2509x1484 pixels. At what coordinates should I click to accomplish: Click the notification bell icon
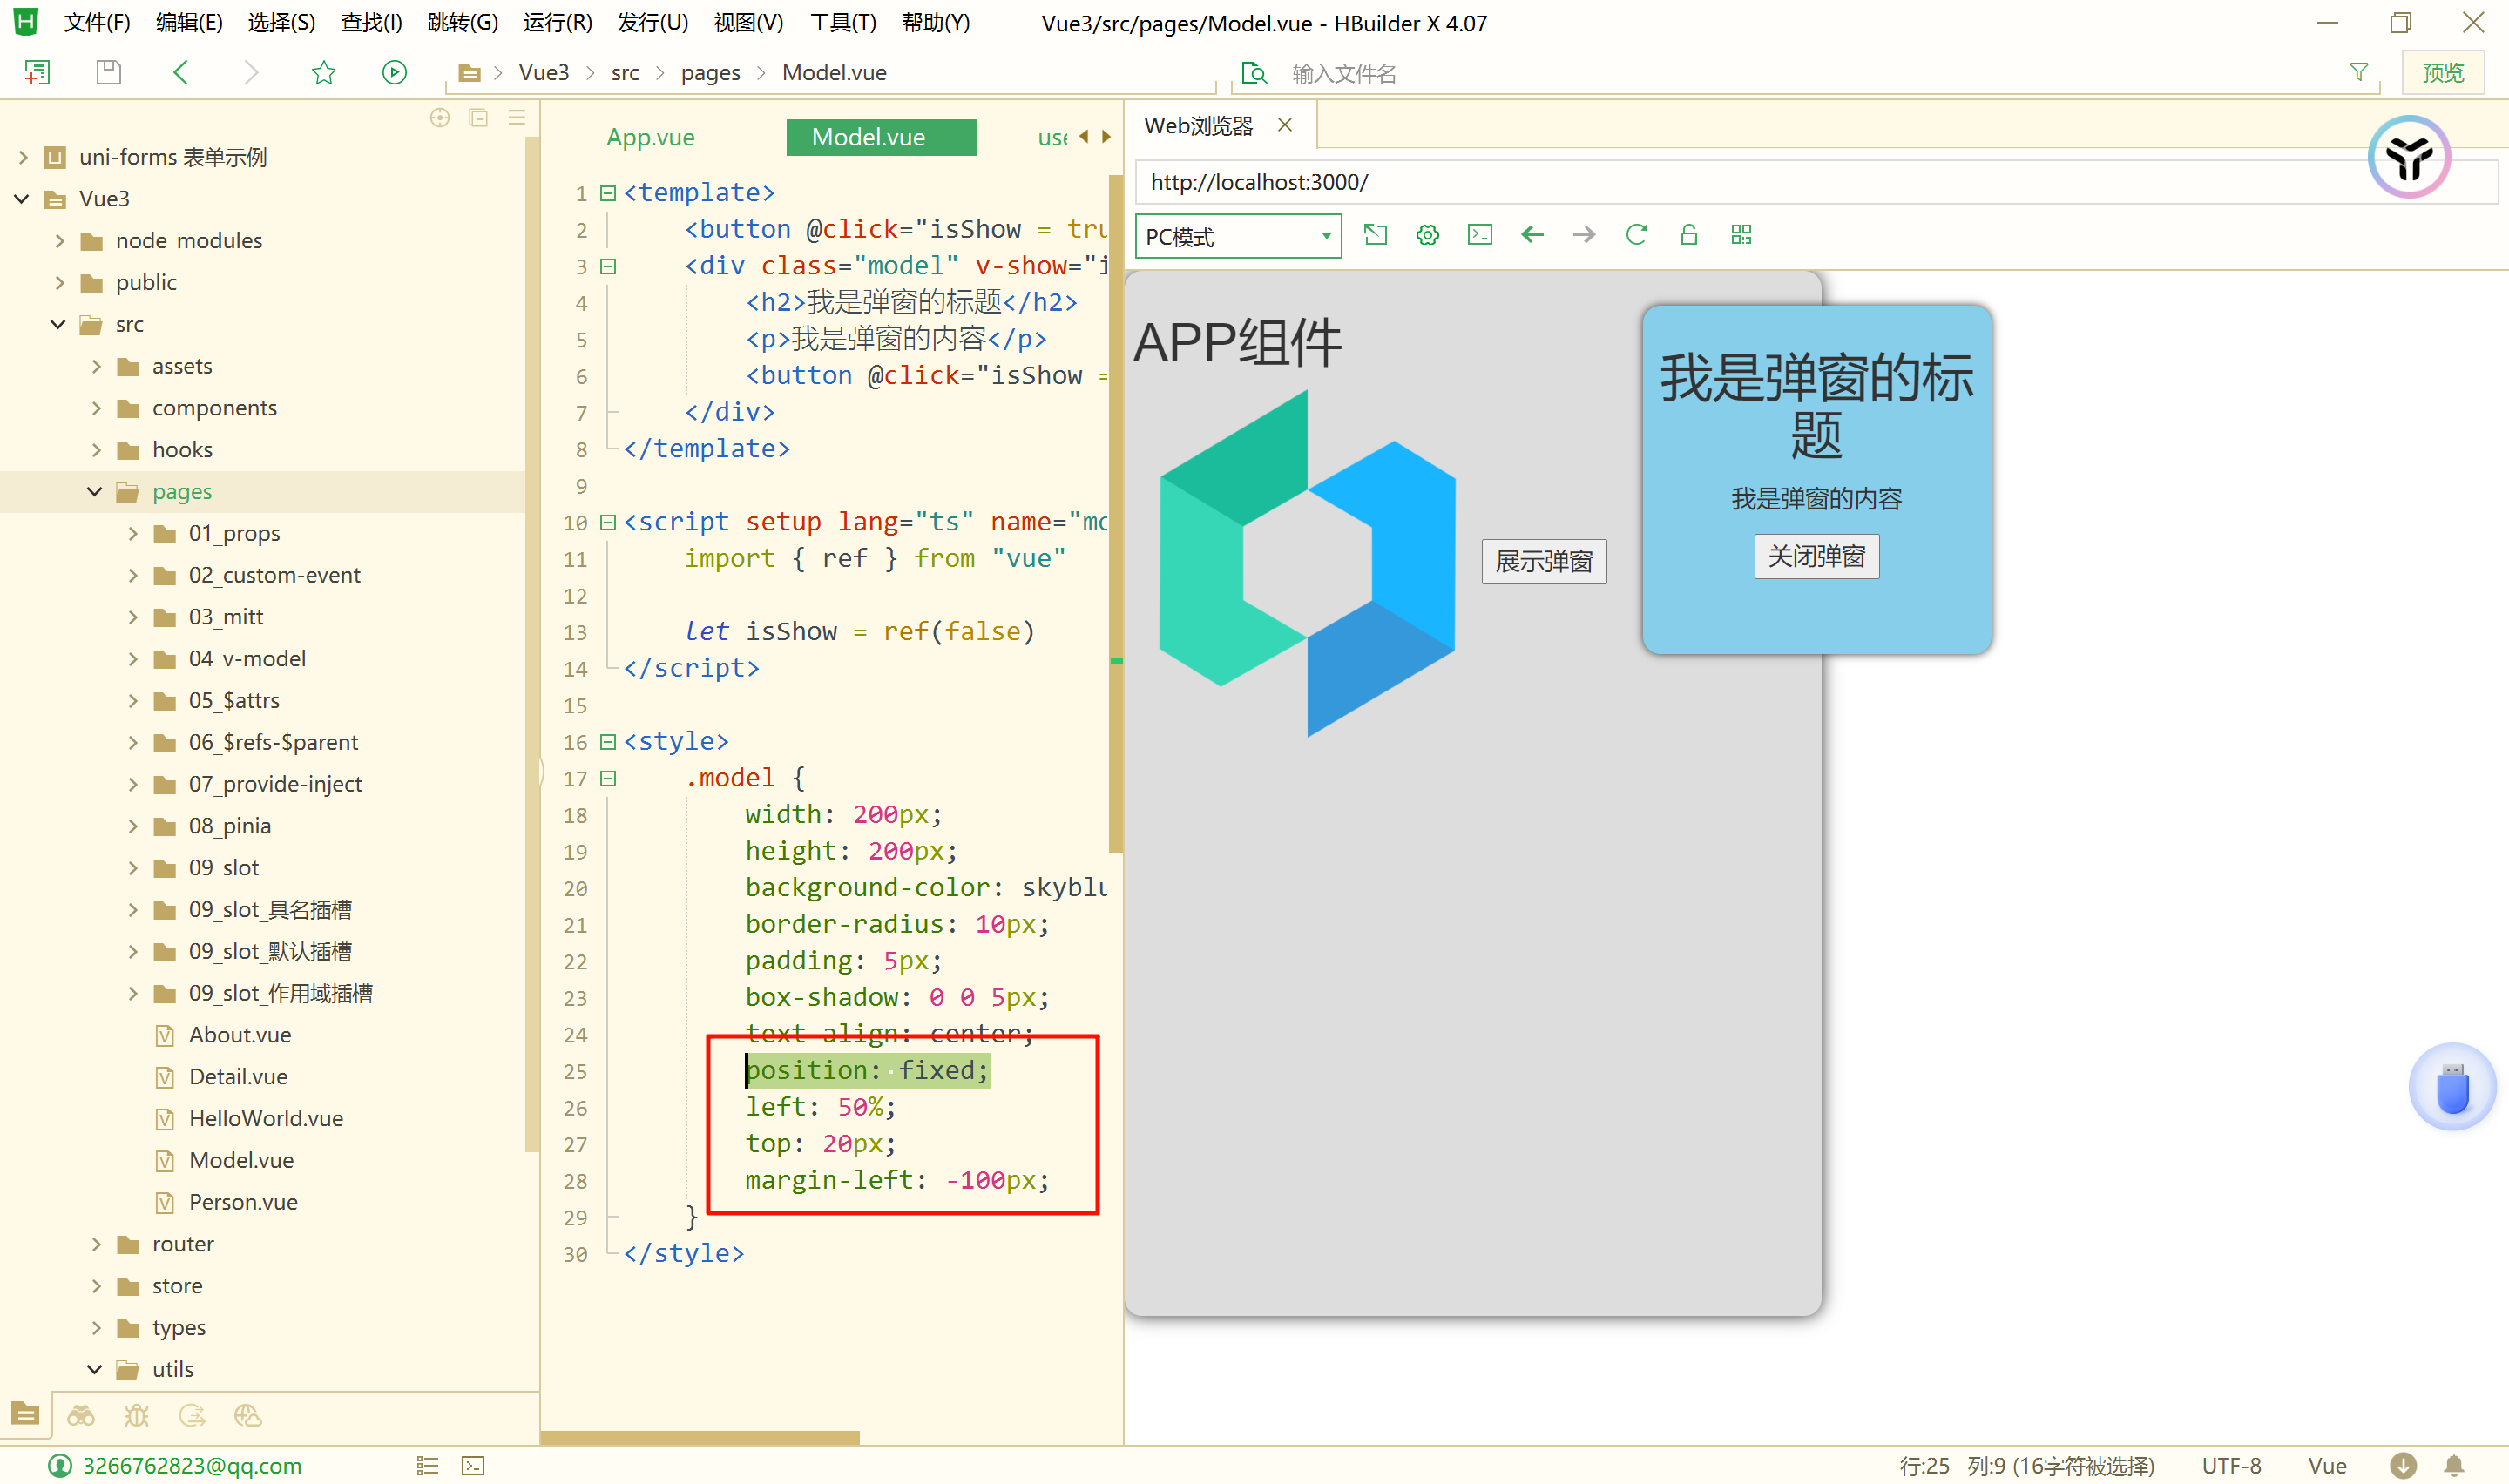pyautogui.click(x=2453, y=1465)
